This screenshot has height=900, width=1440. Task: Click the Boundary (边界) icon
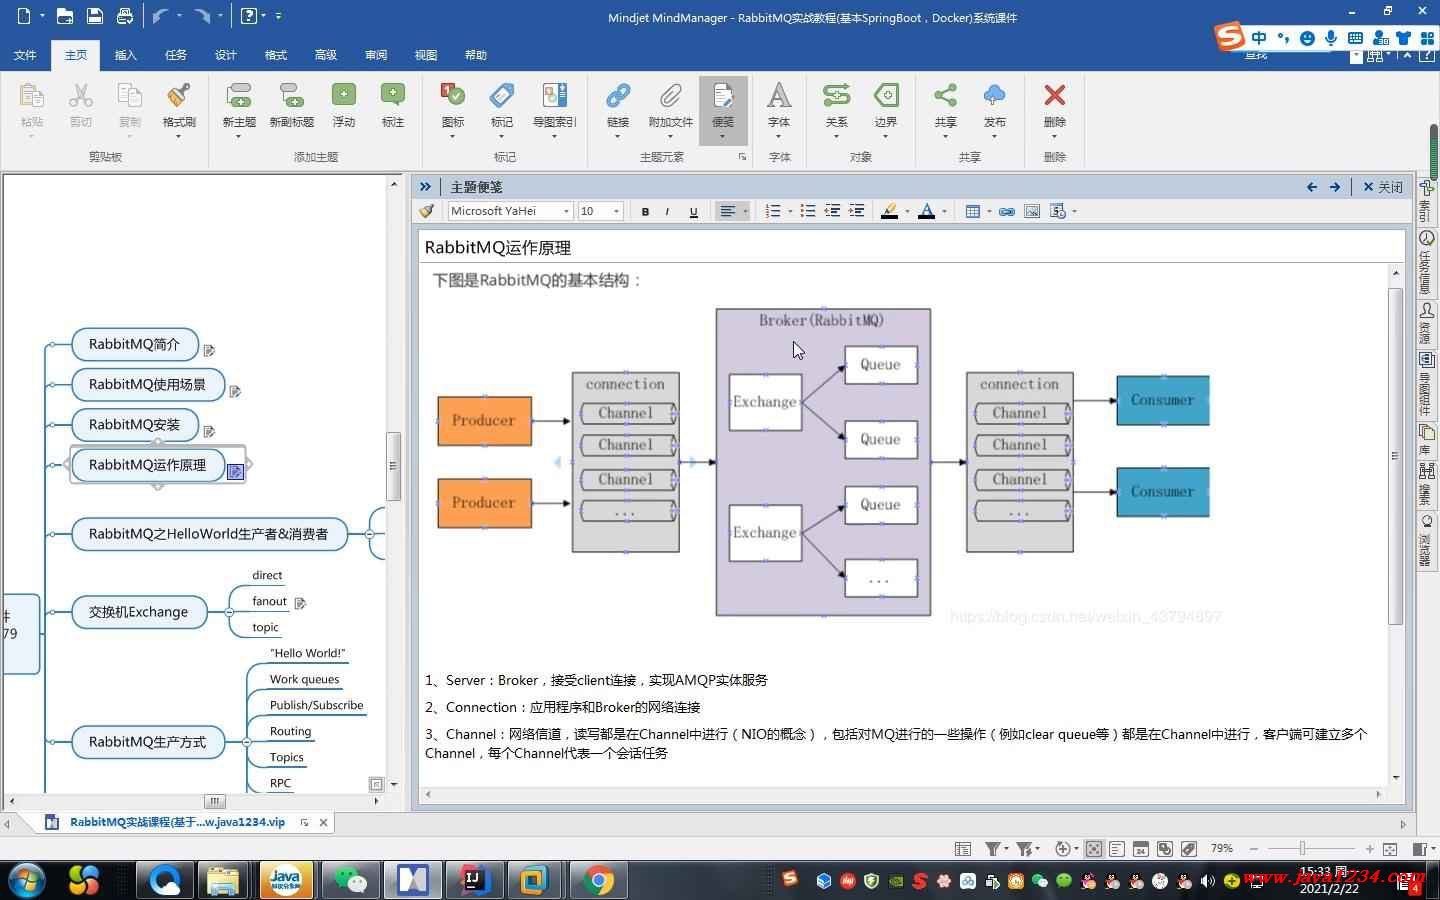tap(886, 96)
